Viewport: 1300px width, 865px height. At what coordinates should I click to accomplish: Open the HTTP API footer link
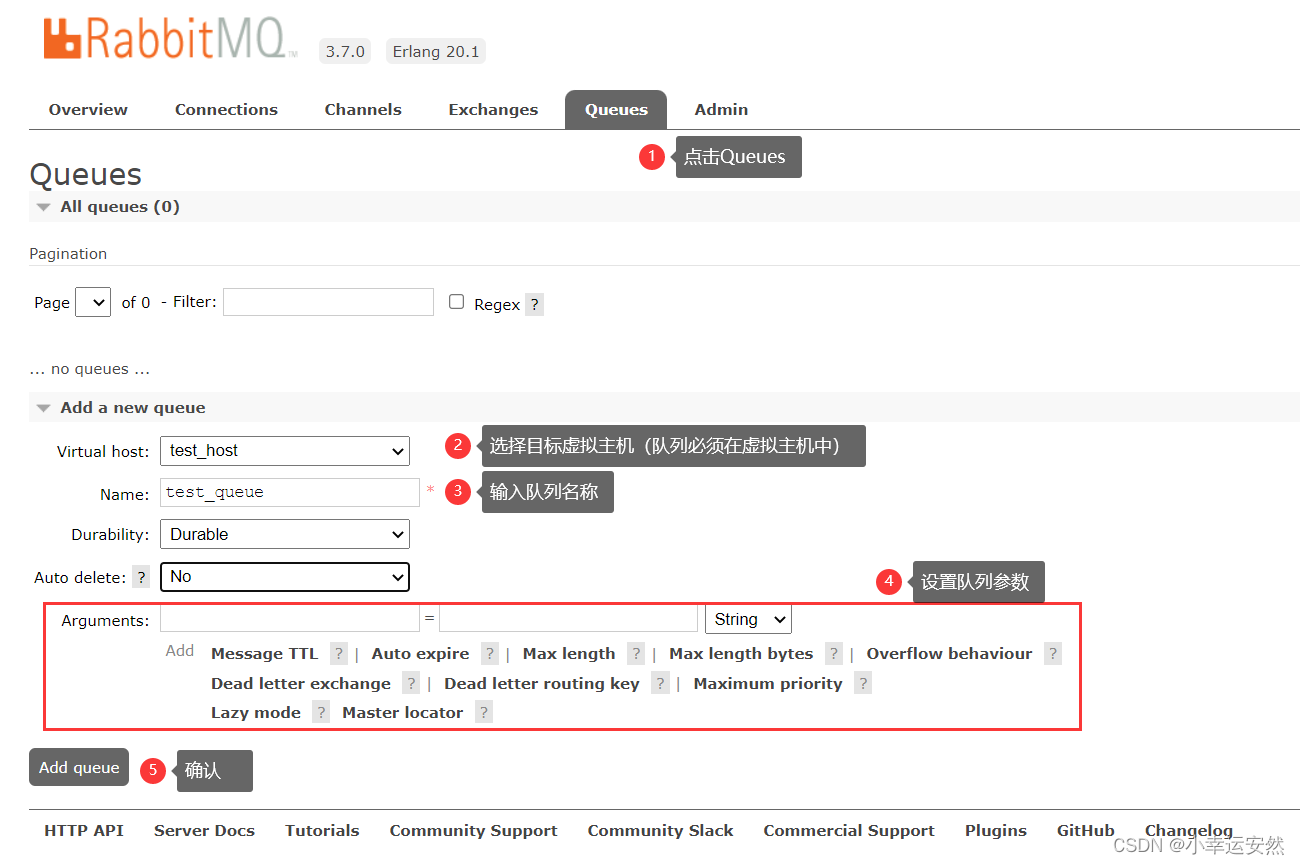point(84,831)
